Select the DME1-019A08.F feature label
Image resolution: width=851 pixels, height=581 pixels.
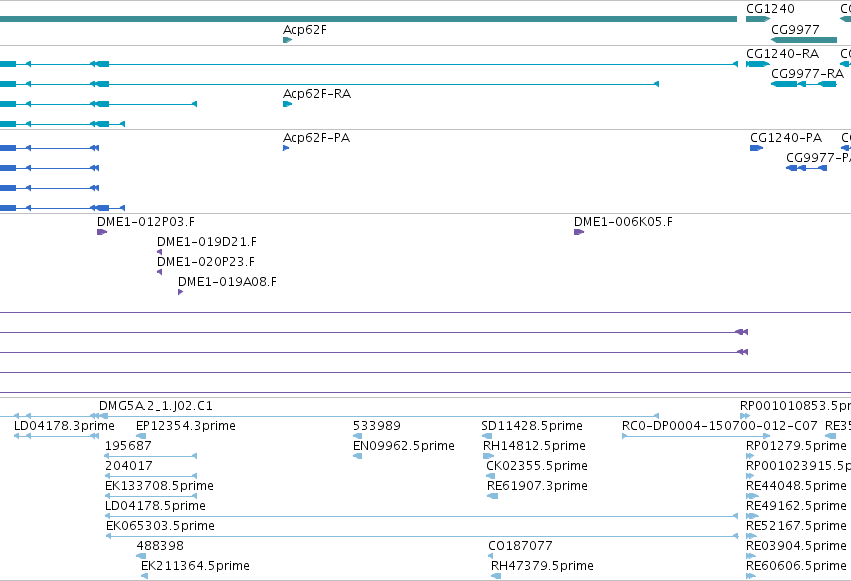coord(227,282)
